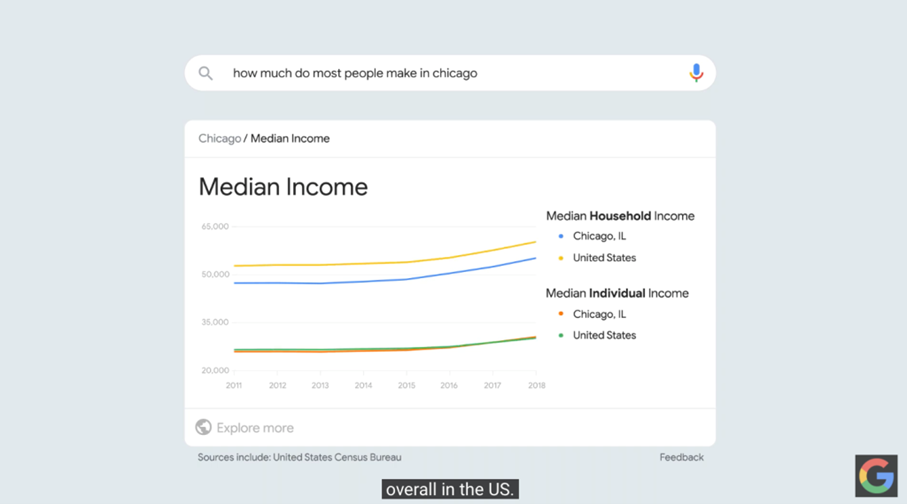Activate the voice search microphone
The width and height of the screenshot is (907, 504).
tap(696, 73)
